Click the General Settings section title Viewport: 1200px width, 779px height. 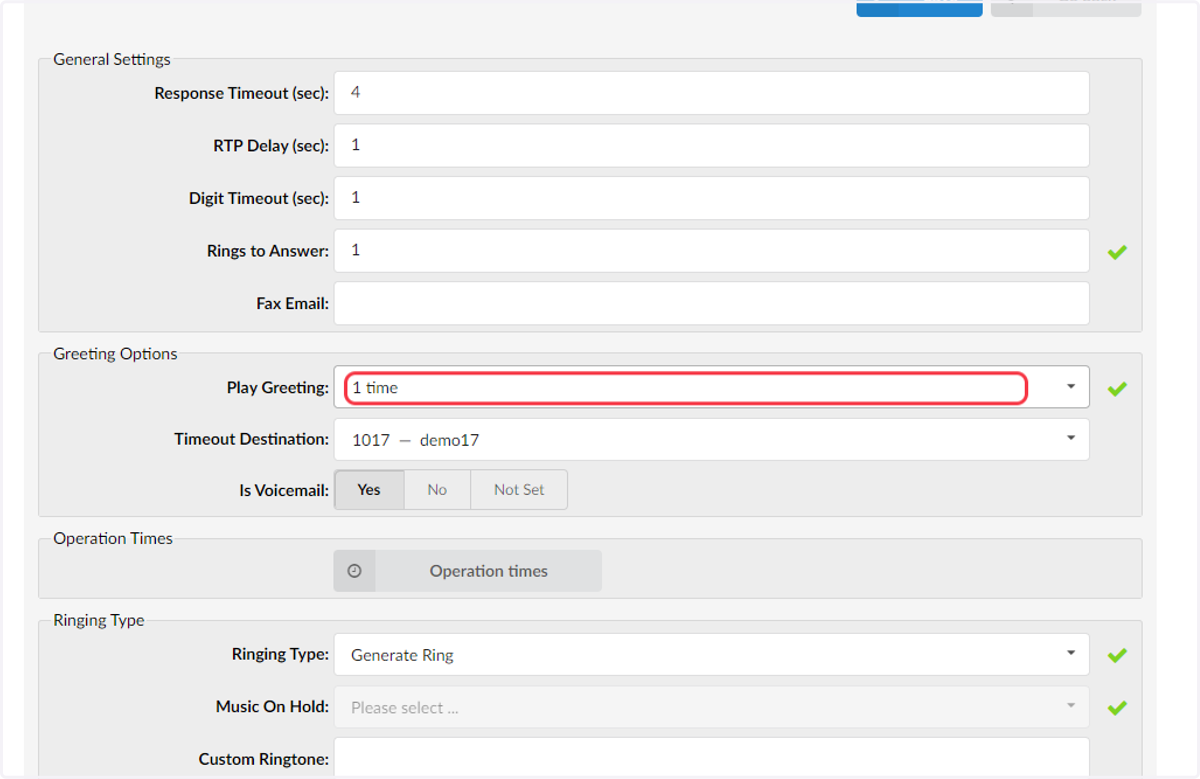[112, 59]
